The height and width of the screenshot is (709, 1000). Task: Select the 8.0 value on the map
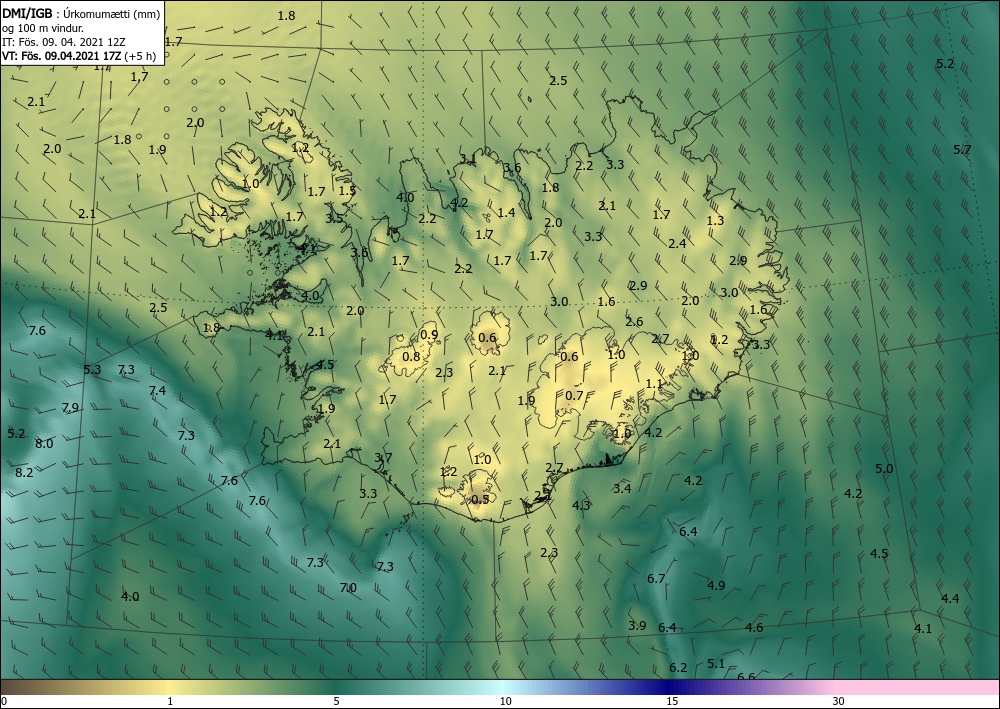coord(44,443)
